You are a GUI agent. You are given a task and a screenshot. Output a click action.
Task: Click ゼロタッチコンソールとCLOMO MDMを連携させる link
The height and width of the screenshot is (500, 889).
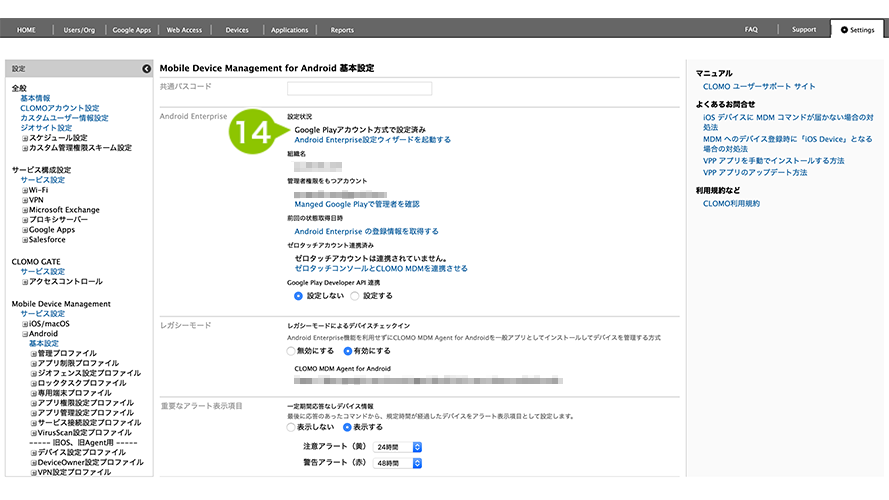point(381,269)
